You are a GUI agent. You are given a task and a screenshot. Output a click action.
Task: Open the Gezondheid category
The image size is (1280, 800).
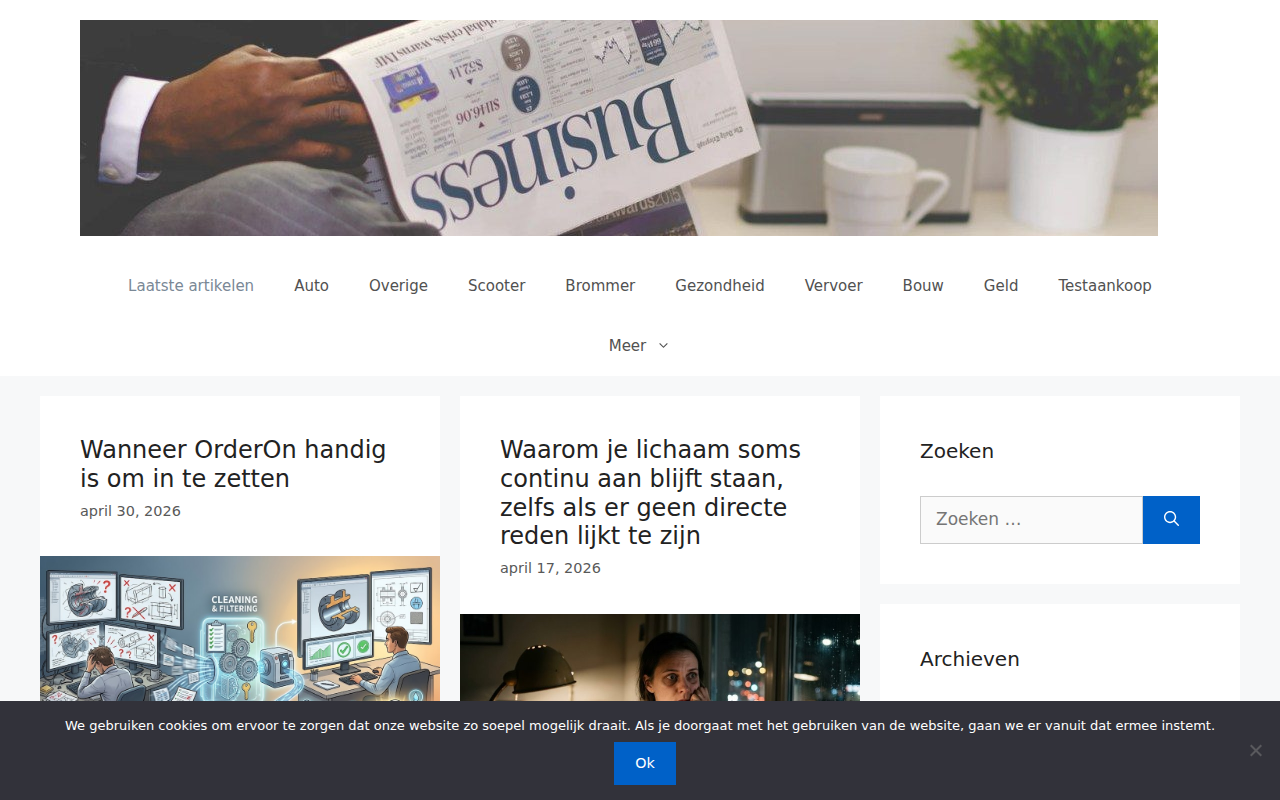coord(720,286)
